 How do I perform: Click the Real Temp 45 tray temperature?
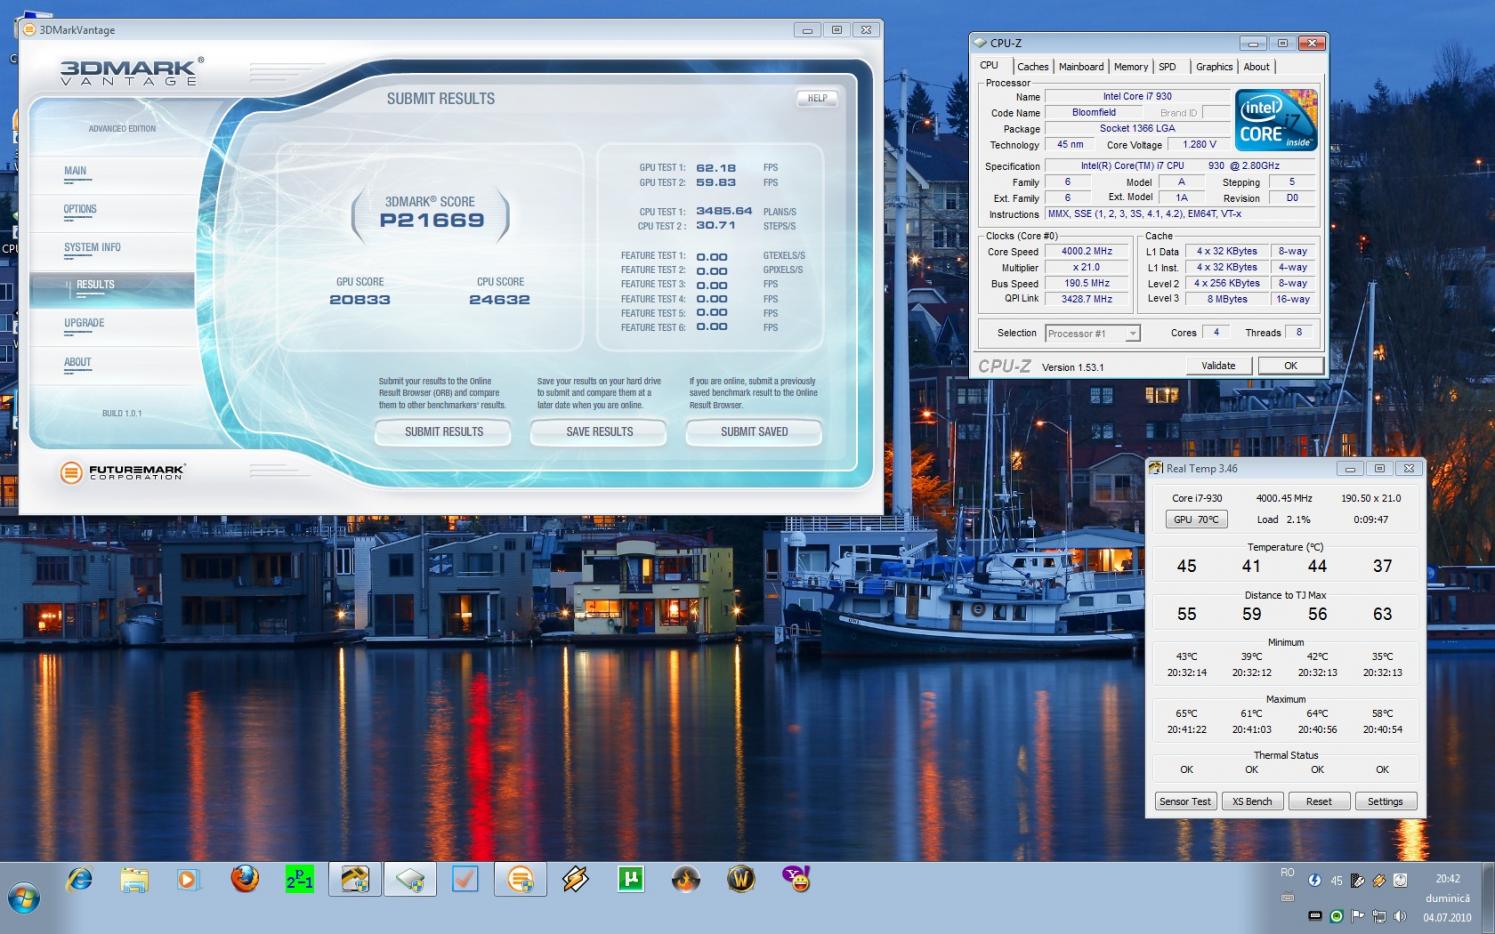tap(1336, 881)
